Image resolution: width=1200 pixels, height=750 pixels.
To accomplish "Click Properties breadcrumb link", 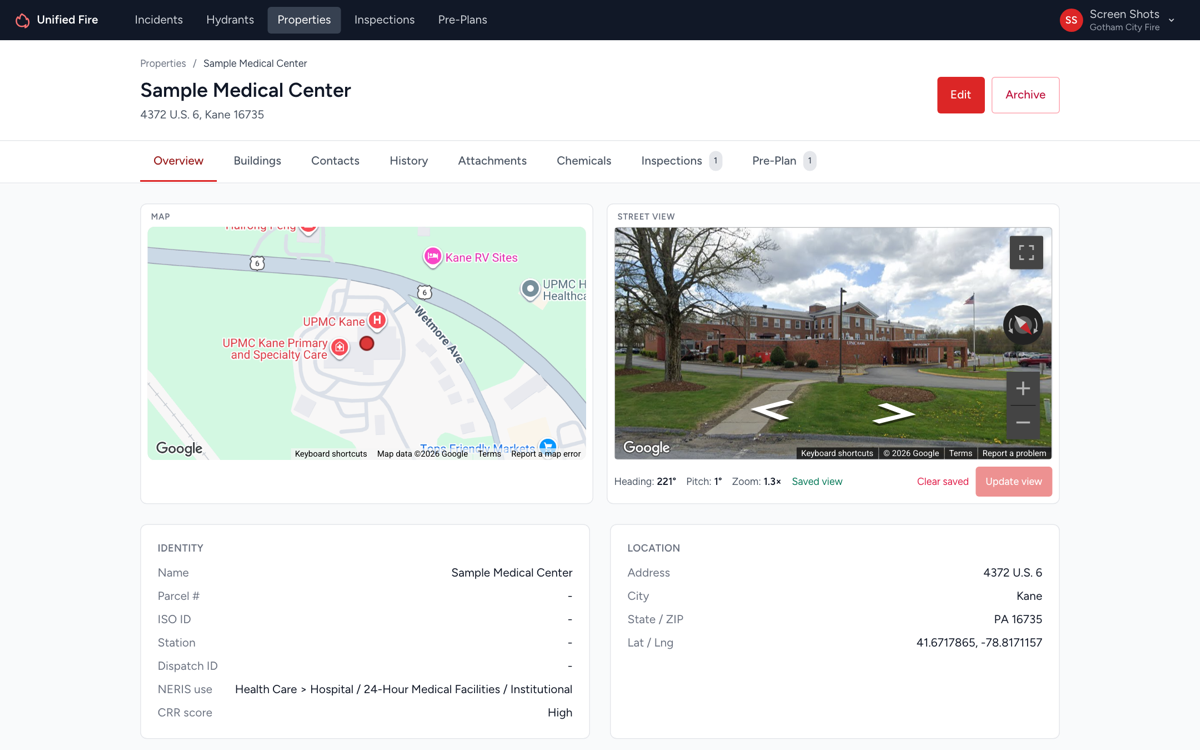I will coord(163,63).
